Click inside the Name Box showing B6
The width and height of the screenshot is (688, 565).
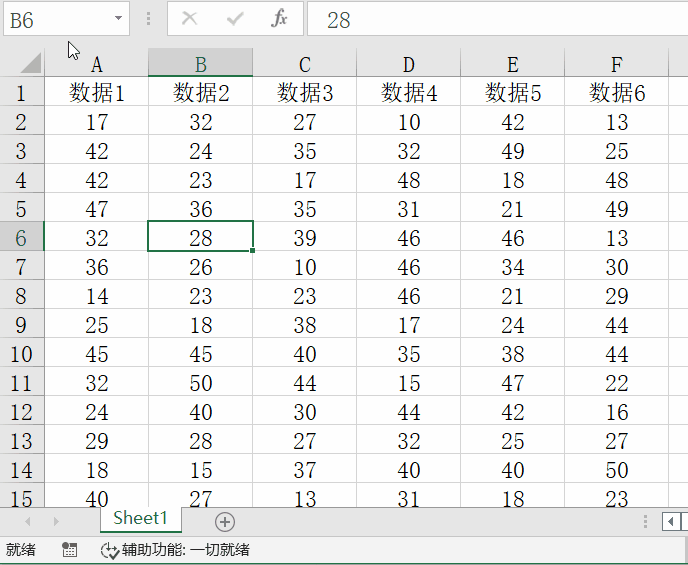pyautogui.click(x=56, y=19)
